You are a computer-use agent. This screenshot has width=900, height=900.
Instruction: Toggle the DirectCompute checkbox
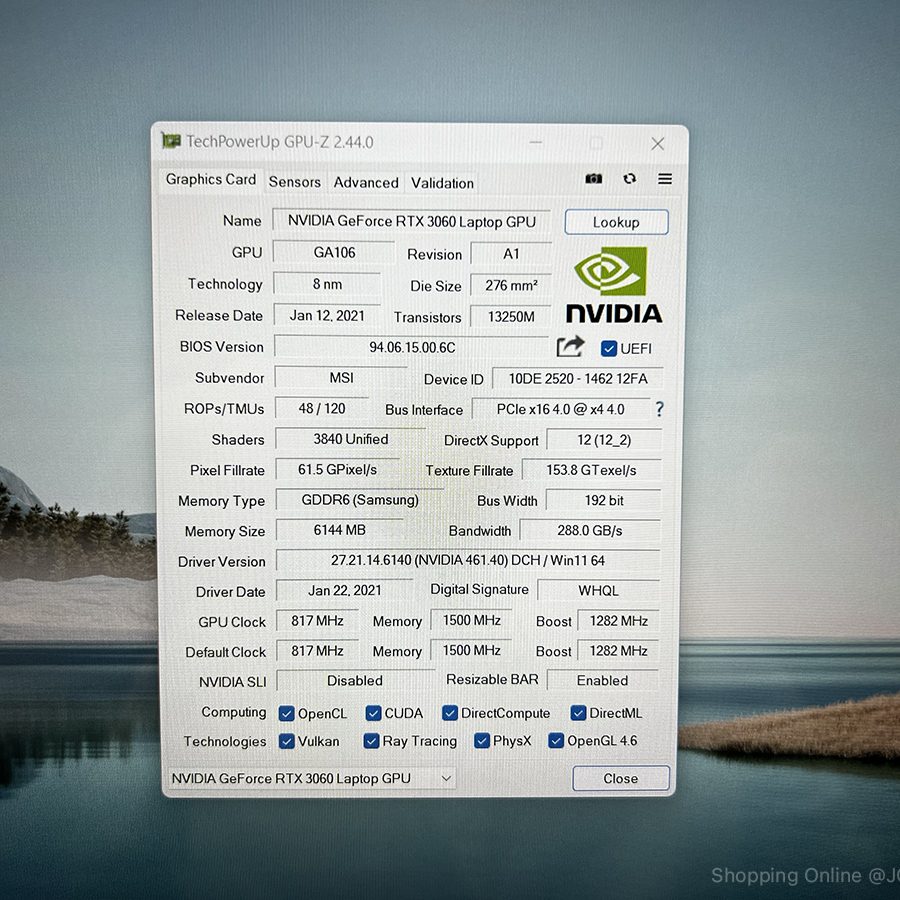coord(450,713)
